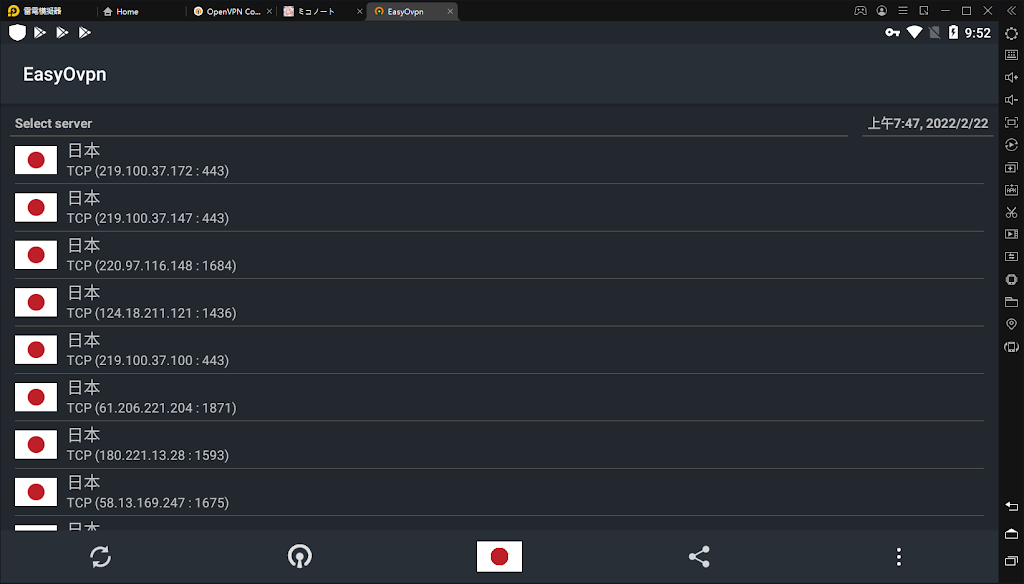Click the update timestamp 上午7:47, 2022/2/22

[927, 123]
